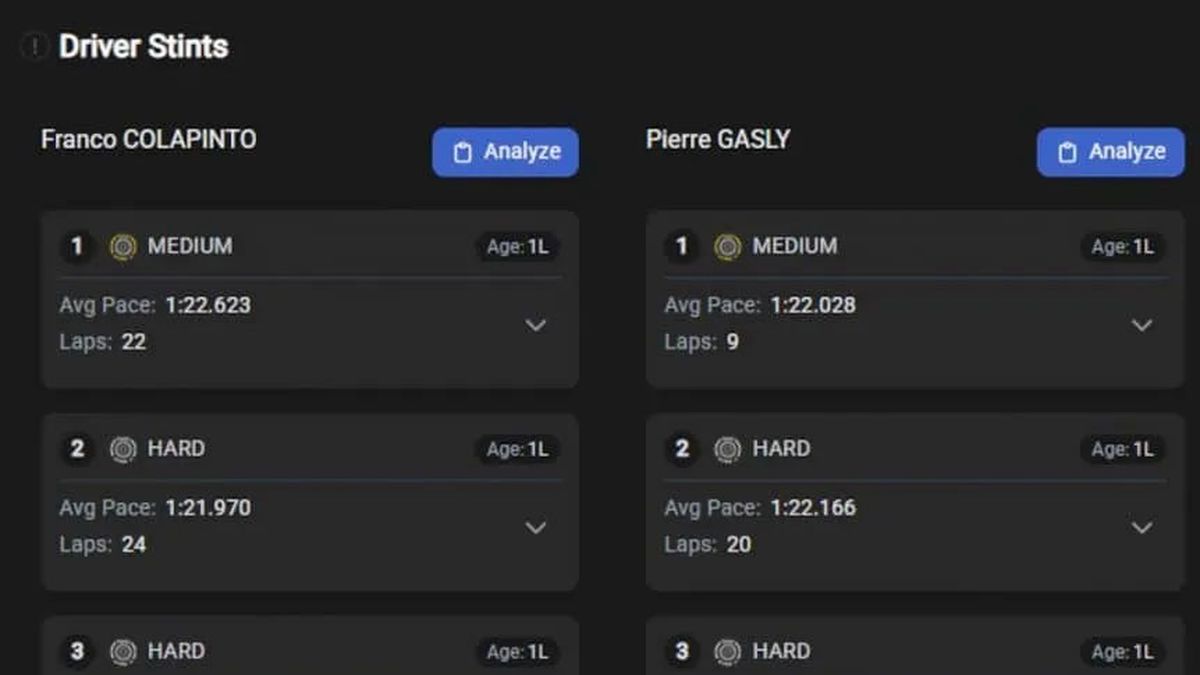Click Gasly's stint 2 hard tyre icon
1200x675 pixels.
(727, 450)
